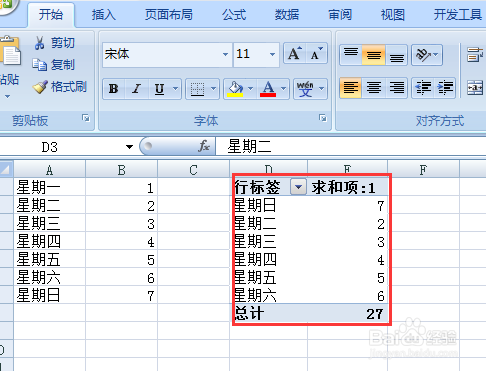This screenshot has width=486, height=371.
Task: Open the font name dropdown
Action: (x=226, y=54)
